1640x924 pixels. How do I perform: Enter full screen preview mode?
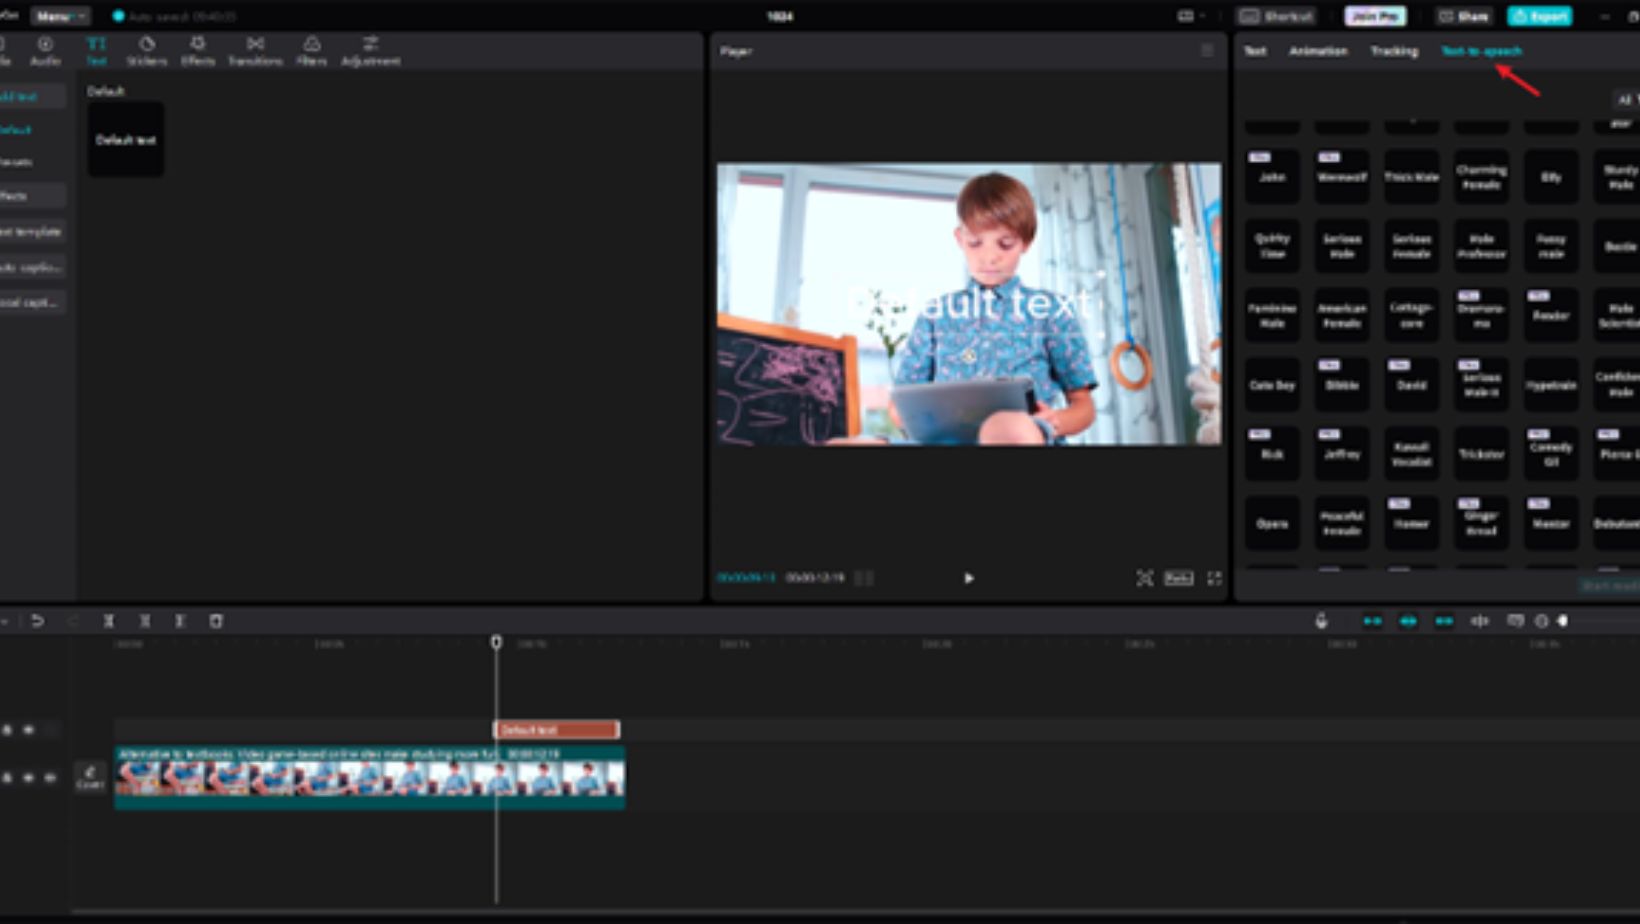point(1214,578)
